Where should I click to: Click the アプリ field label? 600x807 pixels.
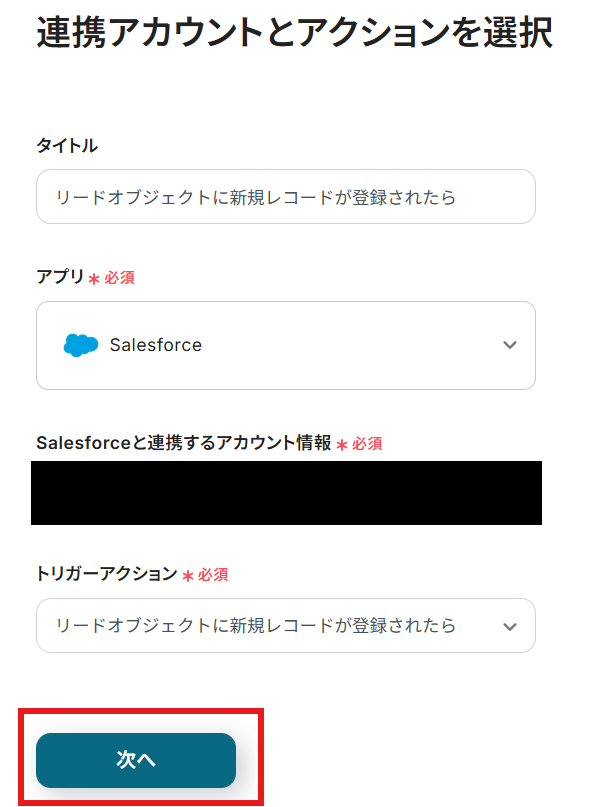[60, 277]
